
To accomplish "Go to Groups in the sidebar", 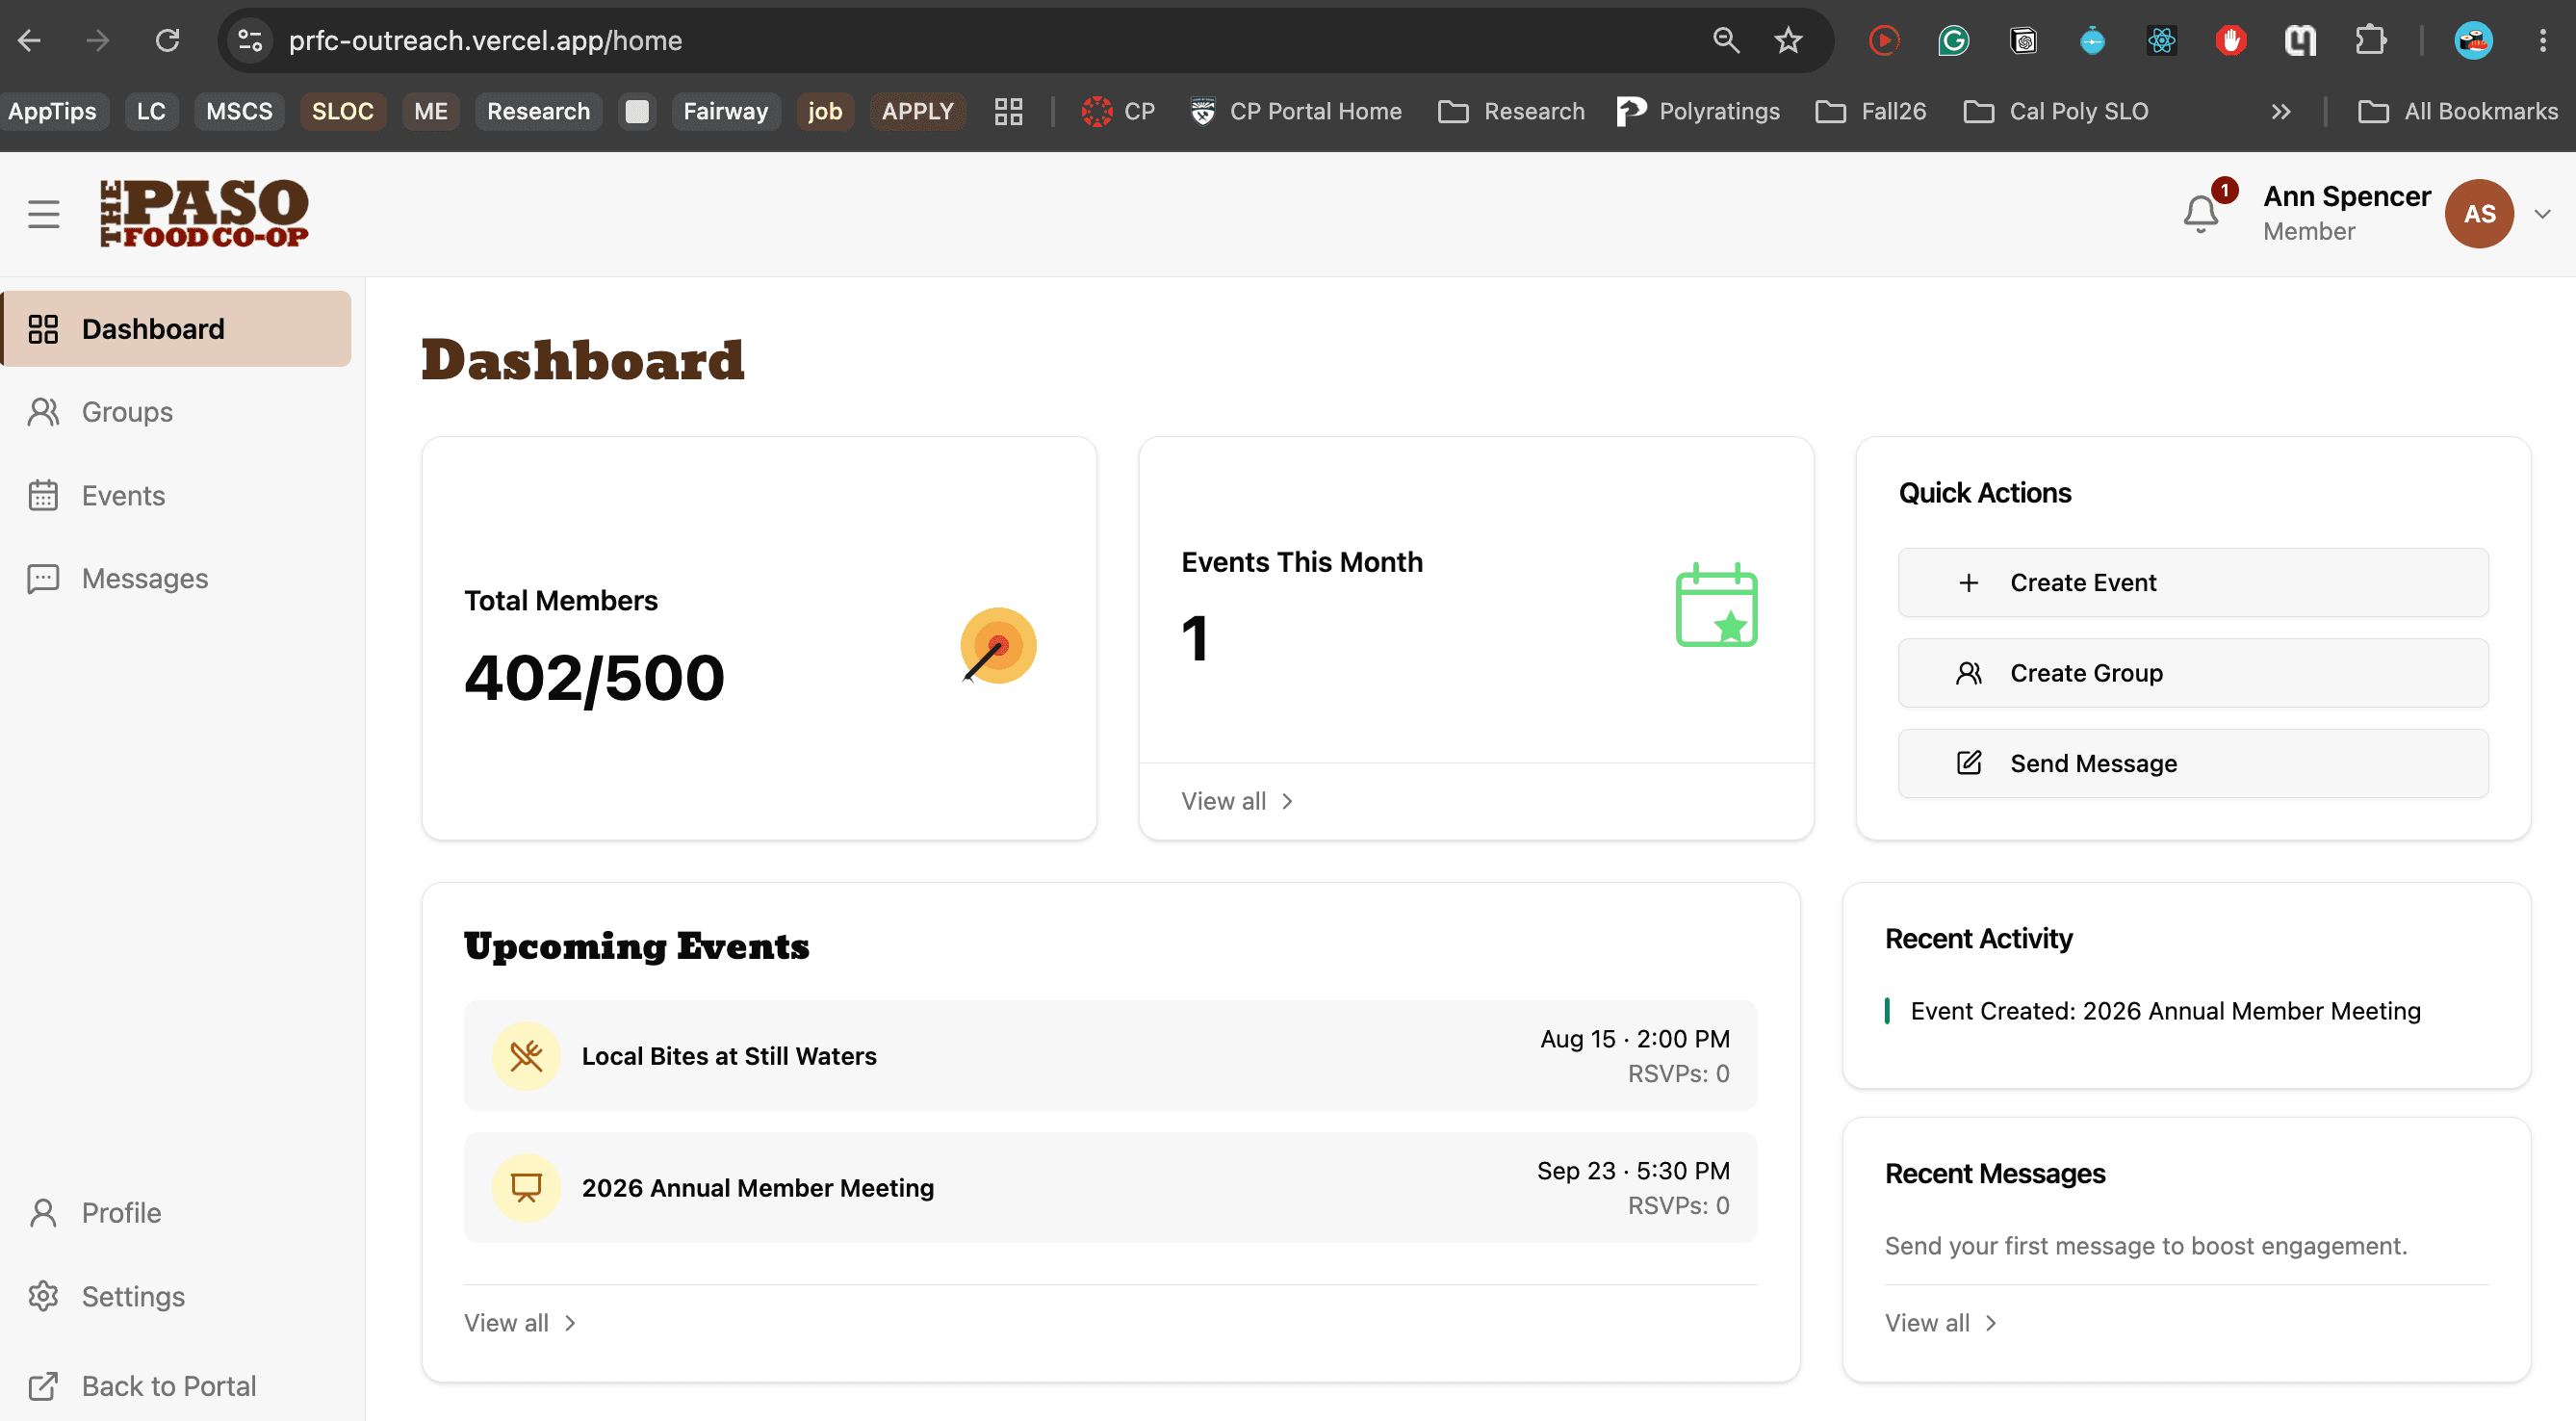I will (x=176, y=412).
